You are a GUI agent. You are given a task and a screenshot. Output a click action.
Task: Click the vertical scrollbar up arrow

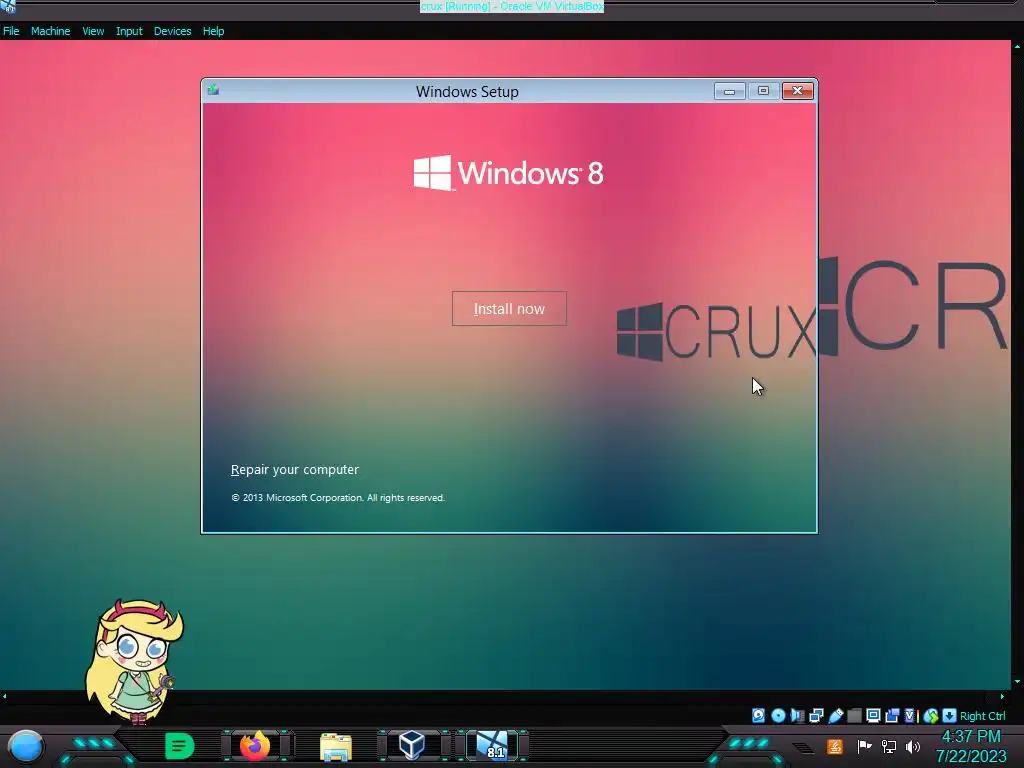(1017, 46)
